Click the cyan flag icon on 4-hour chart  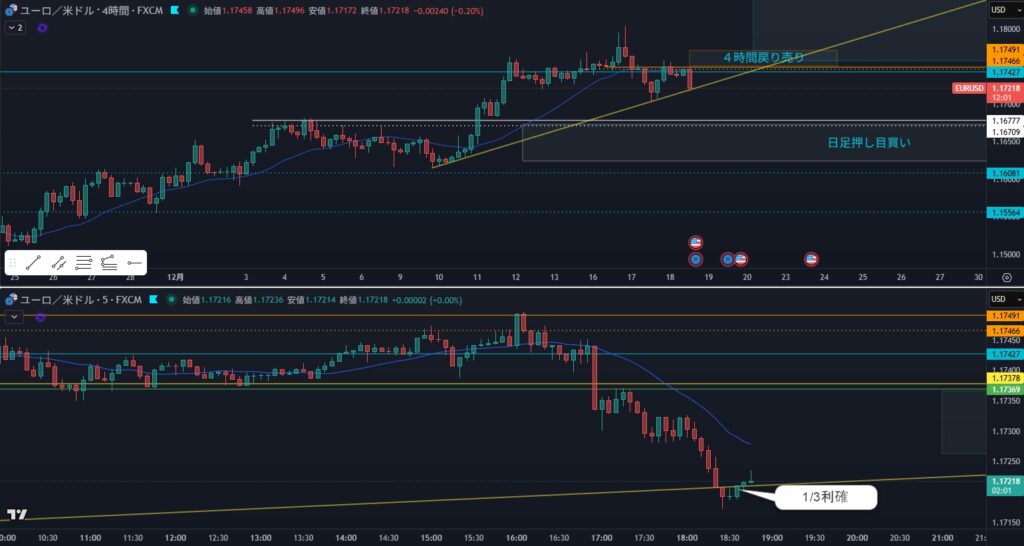[x=175, y=10]
